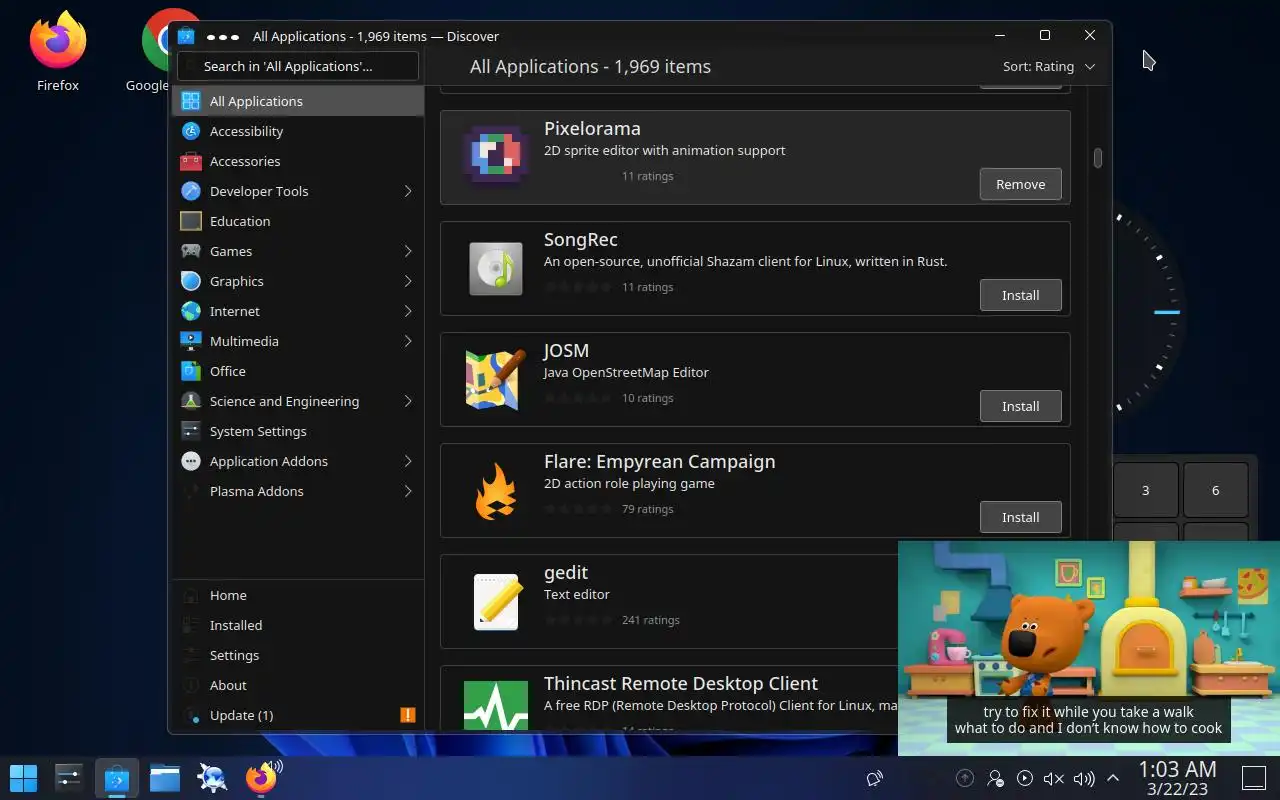Click the SongRec app icon
Image resolution: width=1280 pixels, height=800 pixels.
tap(496, 268)
